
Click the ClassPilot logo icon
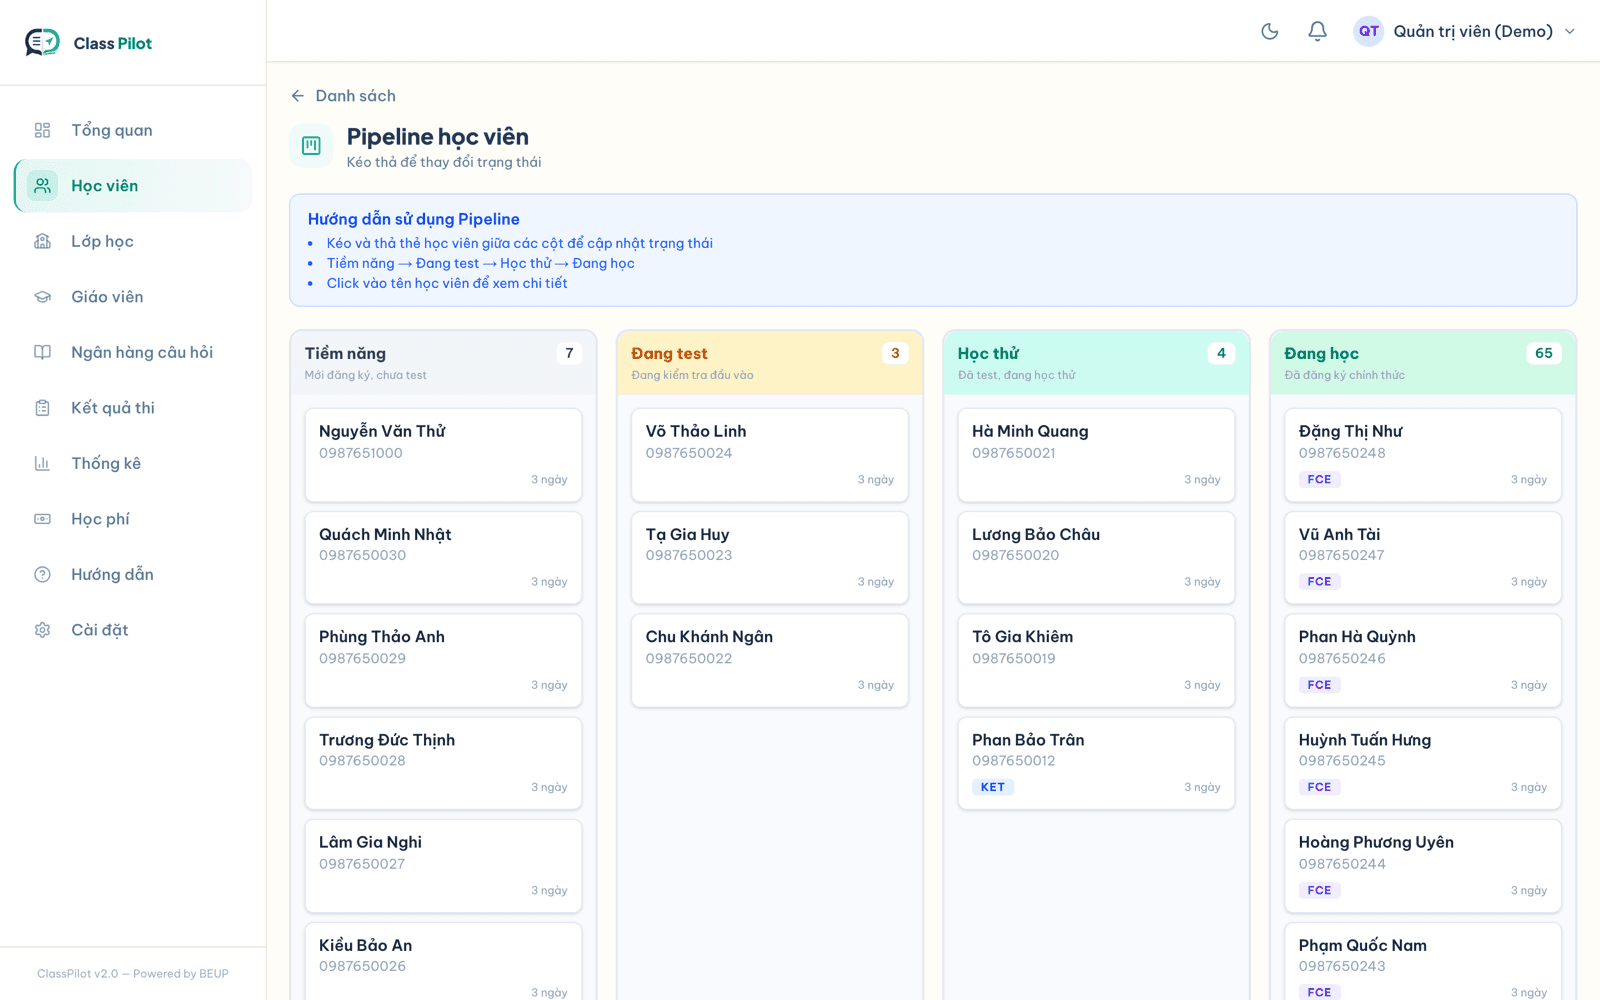point(42,42)
